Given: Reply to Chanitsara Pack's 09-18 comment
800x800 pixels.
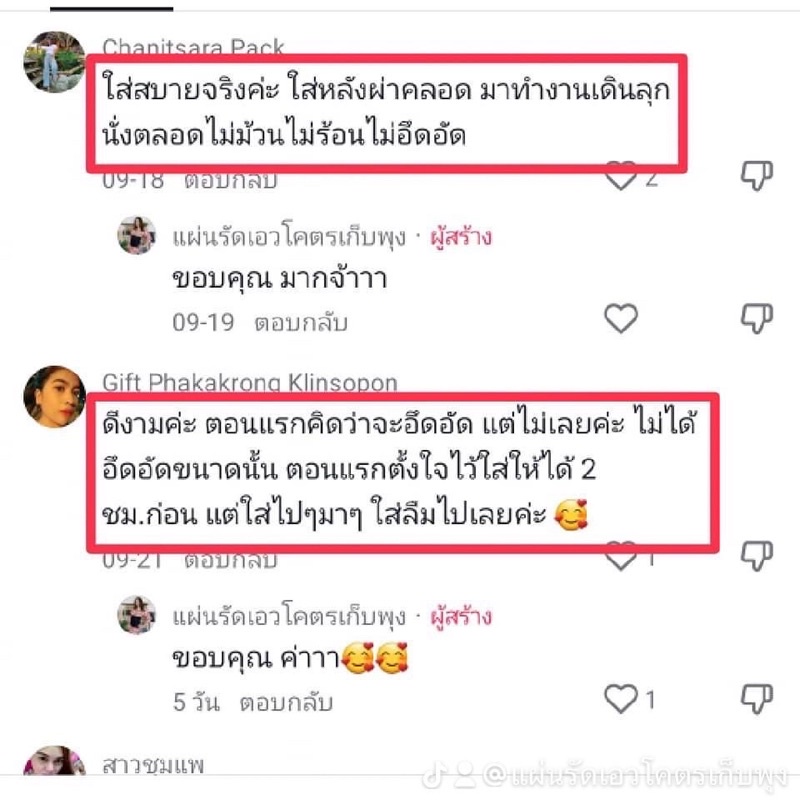Looking at the screenshot, I should point(231,181).
